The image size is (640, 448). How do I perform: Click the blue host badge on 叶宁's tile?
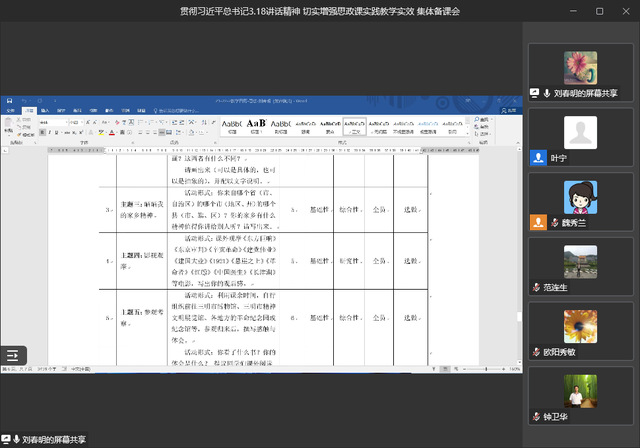tap(536, 158)
